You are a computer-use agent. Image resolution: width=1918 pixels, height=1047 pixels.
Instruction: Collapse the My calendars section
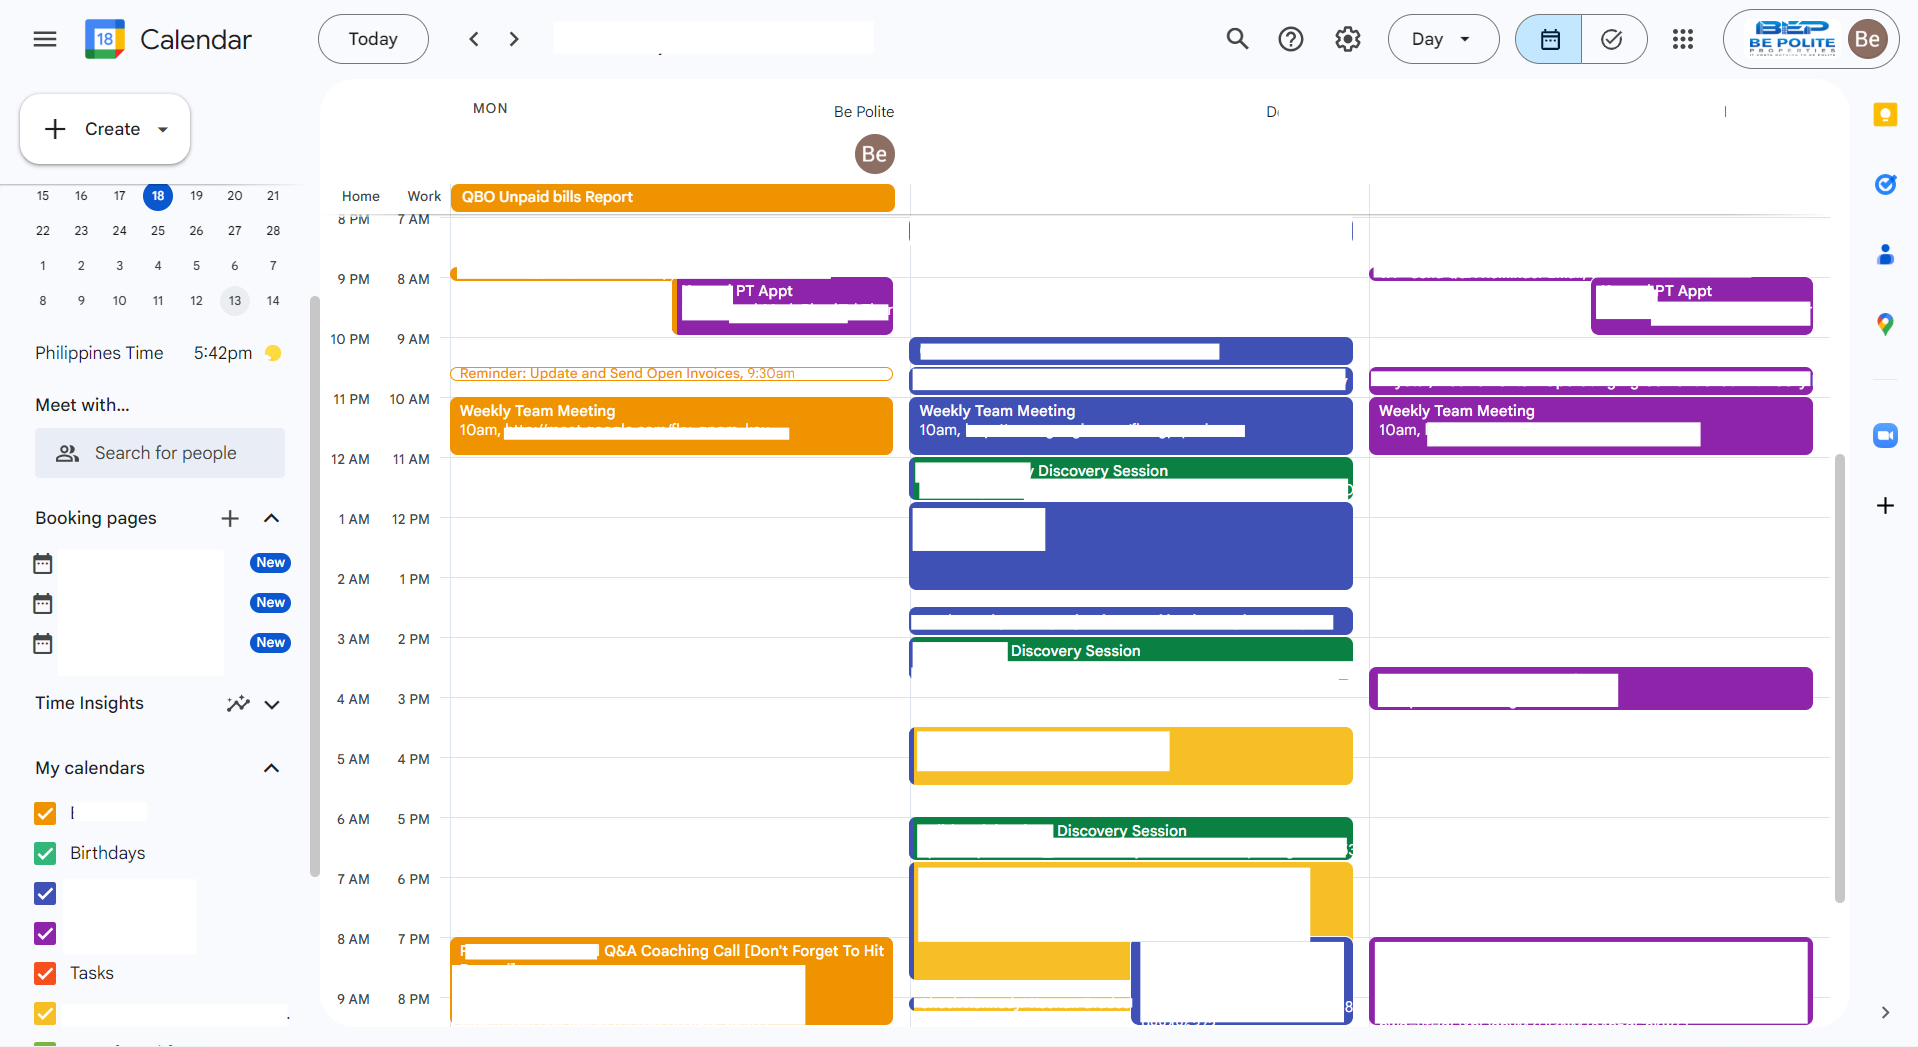coord(271,768)
